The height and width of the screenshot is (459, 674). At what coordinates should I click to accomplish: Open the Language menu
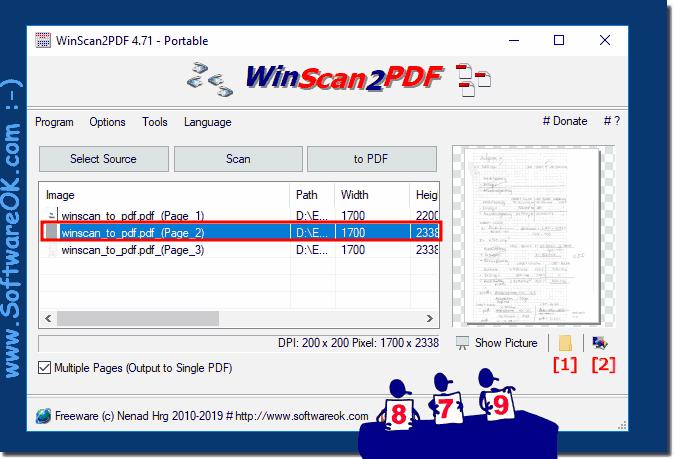(208, 122)
